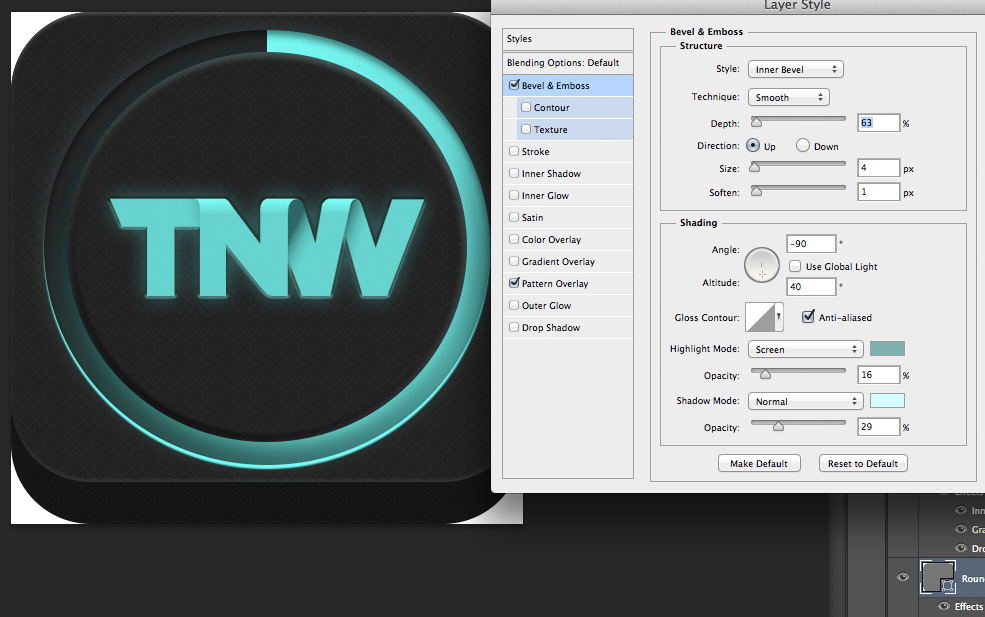
Task: Select the 'Roun' shape layer thumbnail
Action: [938, 577]
